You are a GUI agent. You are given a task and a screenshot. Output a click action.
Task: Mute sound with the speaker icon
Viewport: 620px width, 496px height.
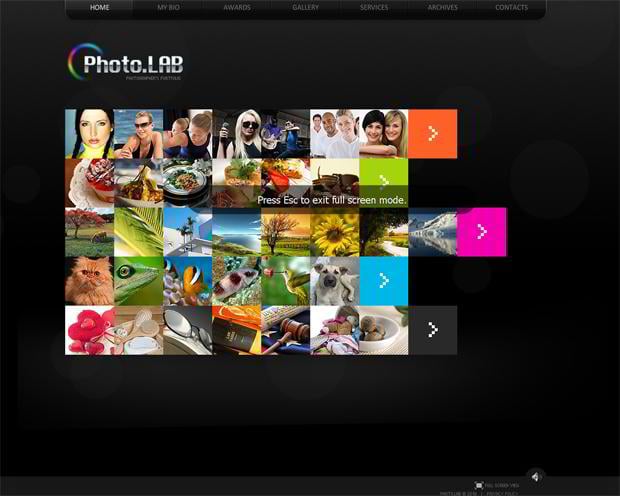pyautogui.click(x=535, y=476)
